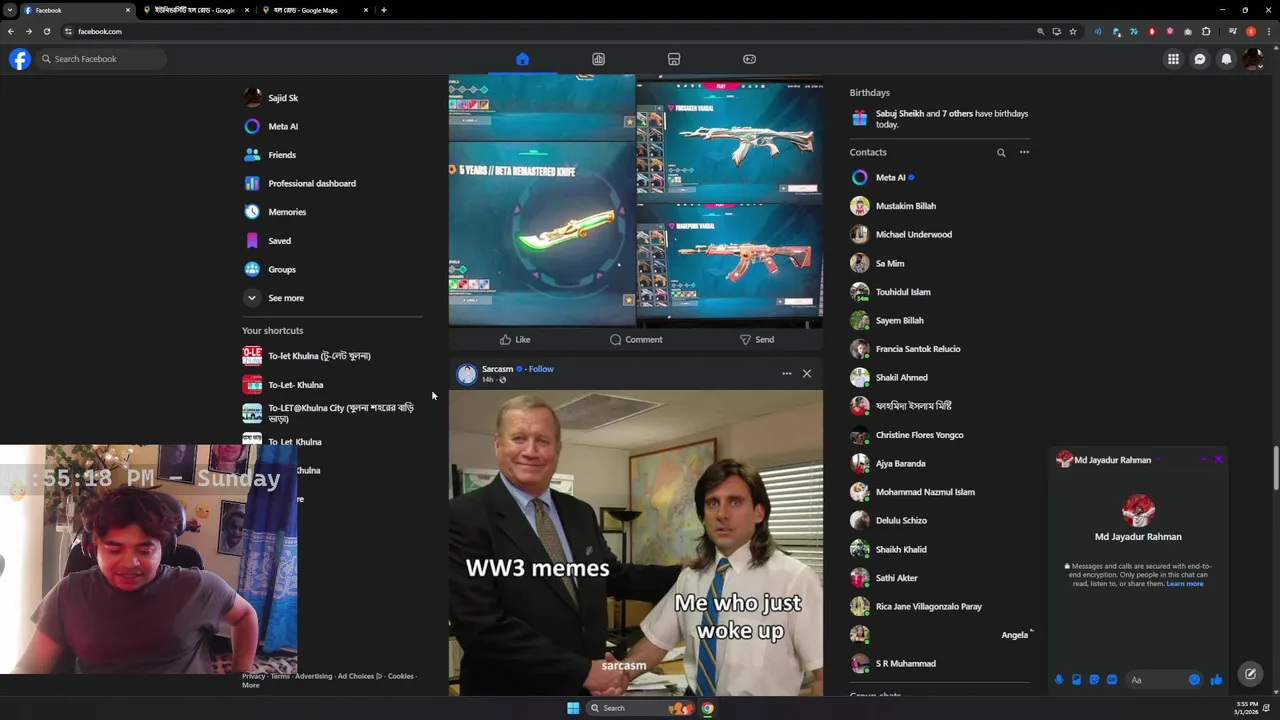Screen dimensions: 1280x720
Task: Open the Facebook Home feed tab
Action: [x=522, y=59]
